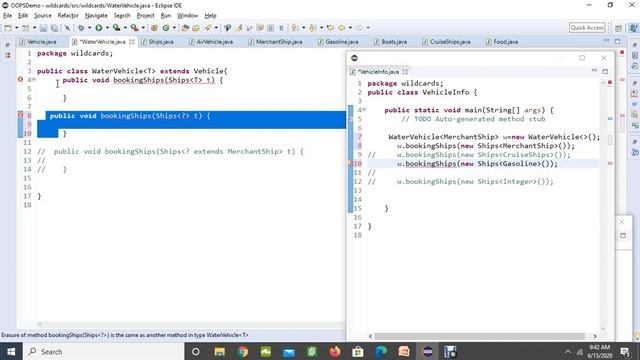Open the Run configurations dropdown arrow
This screenshot has width=640, height=360.
[x=107, y=28]
